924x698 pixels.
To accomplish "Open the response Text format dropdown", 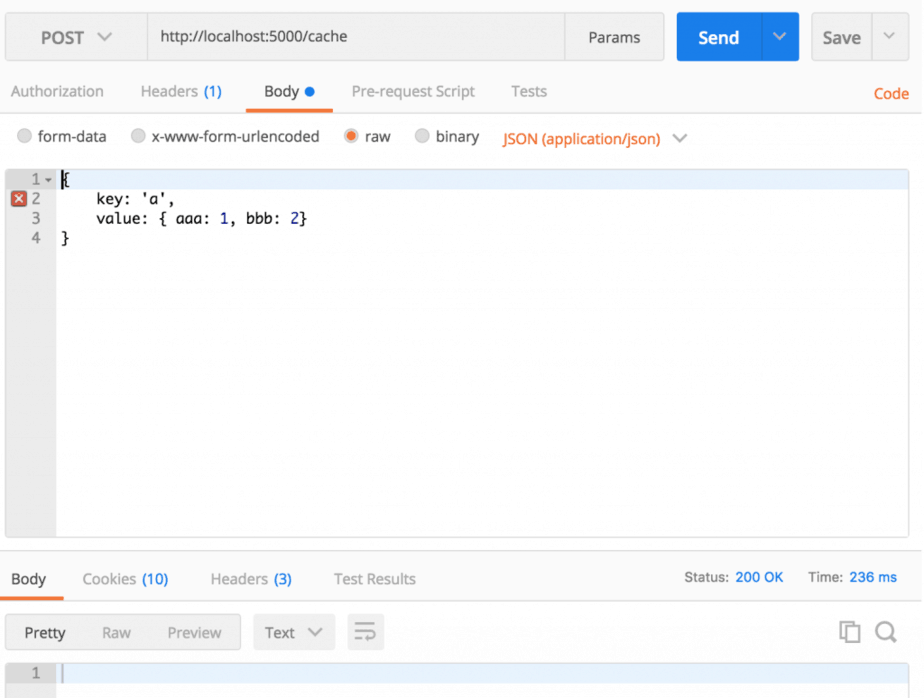I will click(x=293, y=632).
